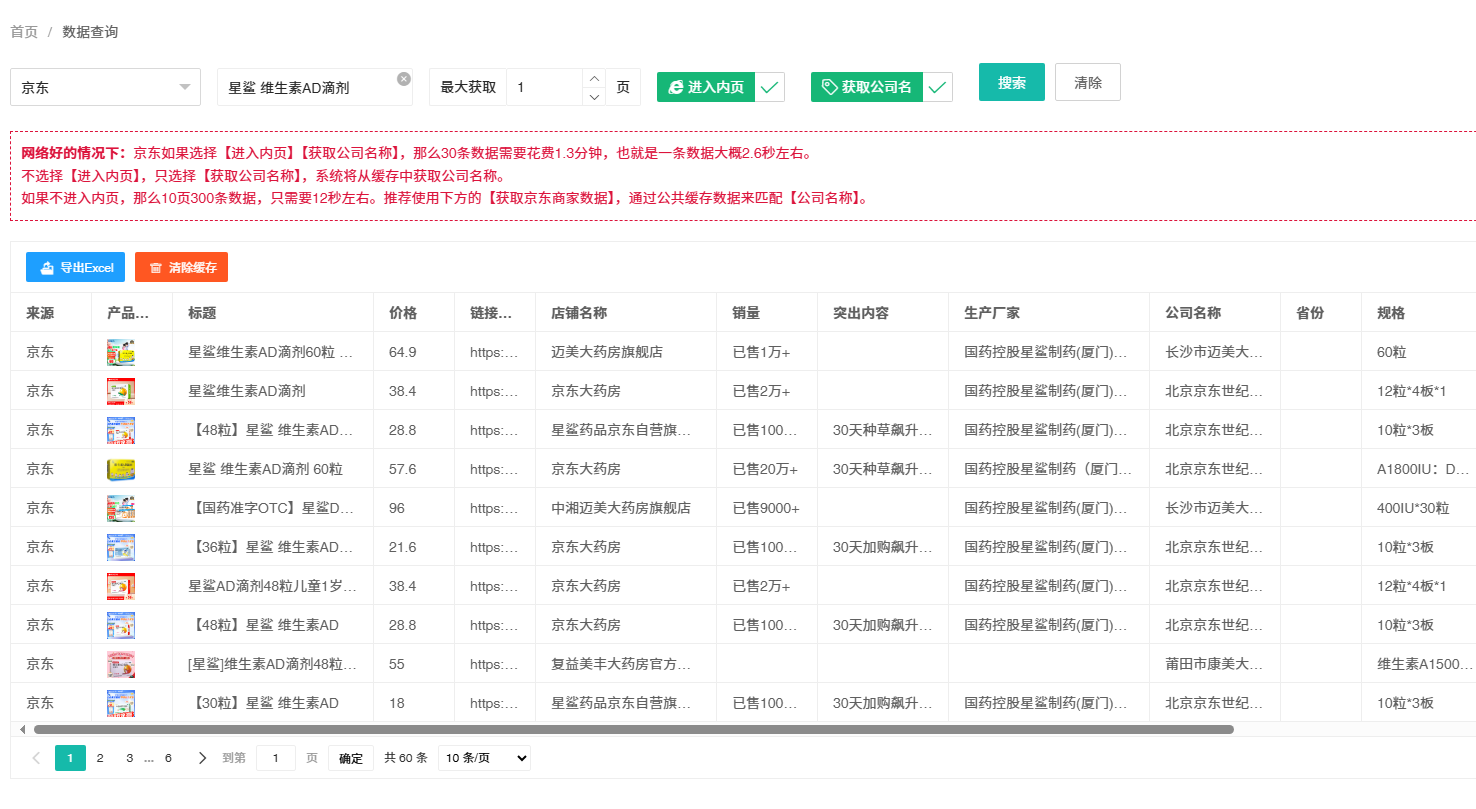Go to previous page using left chevron
1476x809 pixels.
tap(37, 758)
